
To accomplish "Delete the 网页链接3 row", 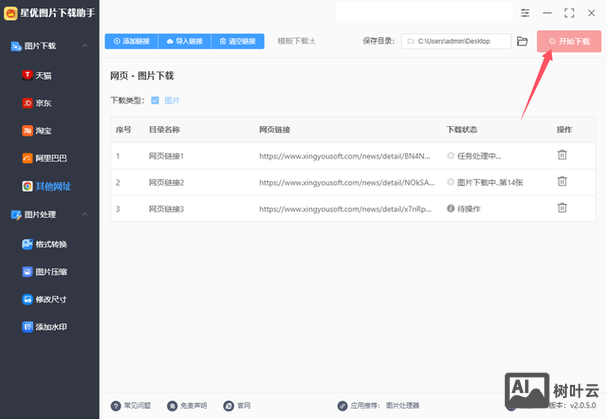I will (562, 208).
